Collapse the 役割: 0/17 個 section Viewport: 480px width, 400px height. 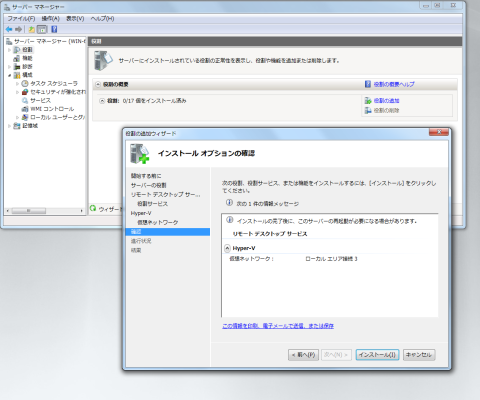[x=102, y=101]
